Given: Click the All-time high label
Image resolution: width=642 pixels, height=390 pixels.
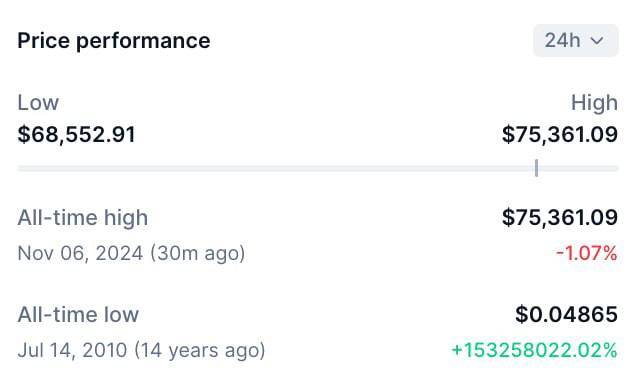Looking at the screenshot, I should tap(83, 218).
